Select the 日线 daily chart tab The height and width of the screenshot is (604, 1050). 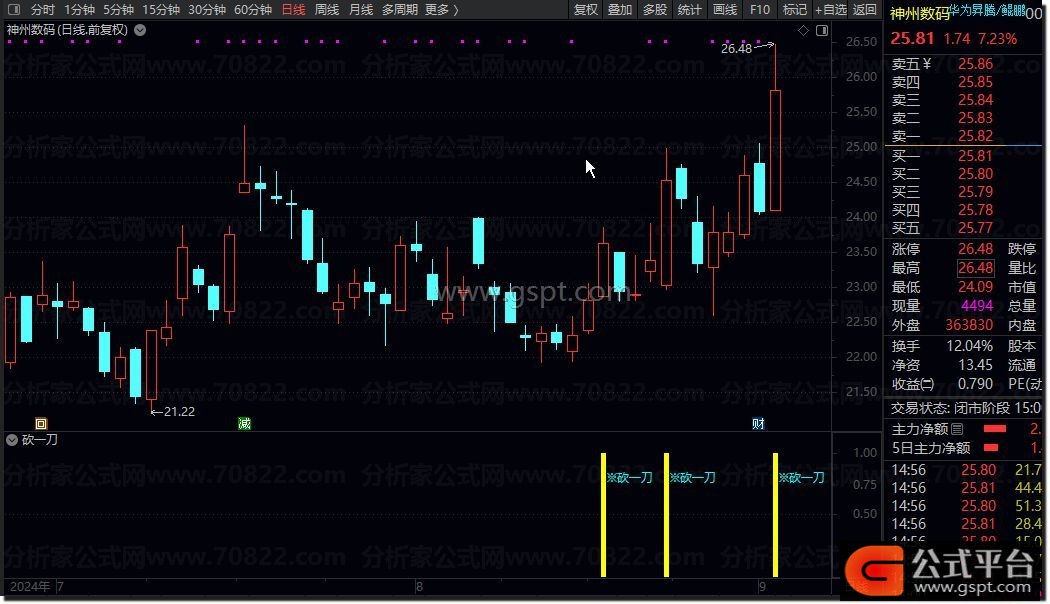pyautogui.click(x=293, y=9)
